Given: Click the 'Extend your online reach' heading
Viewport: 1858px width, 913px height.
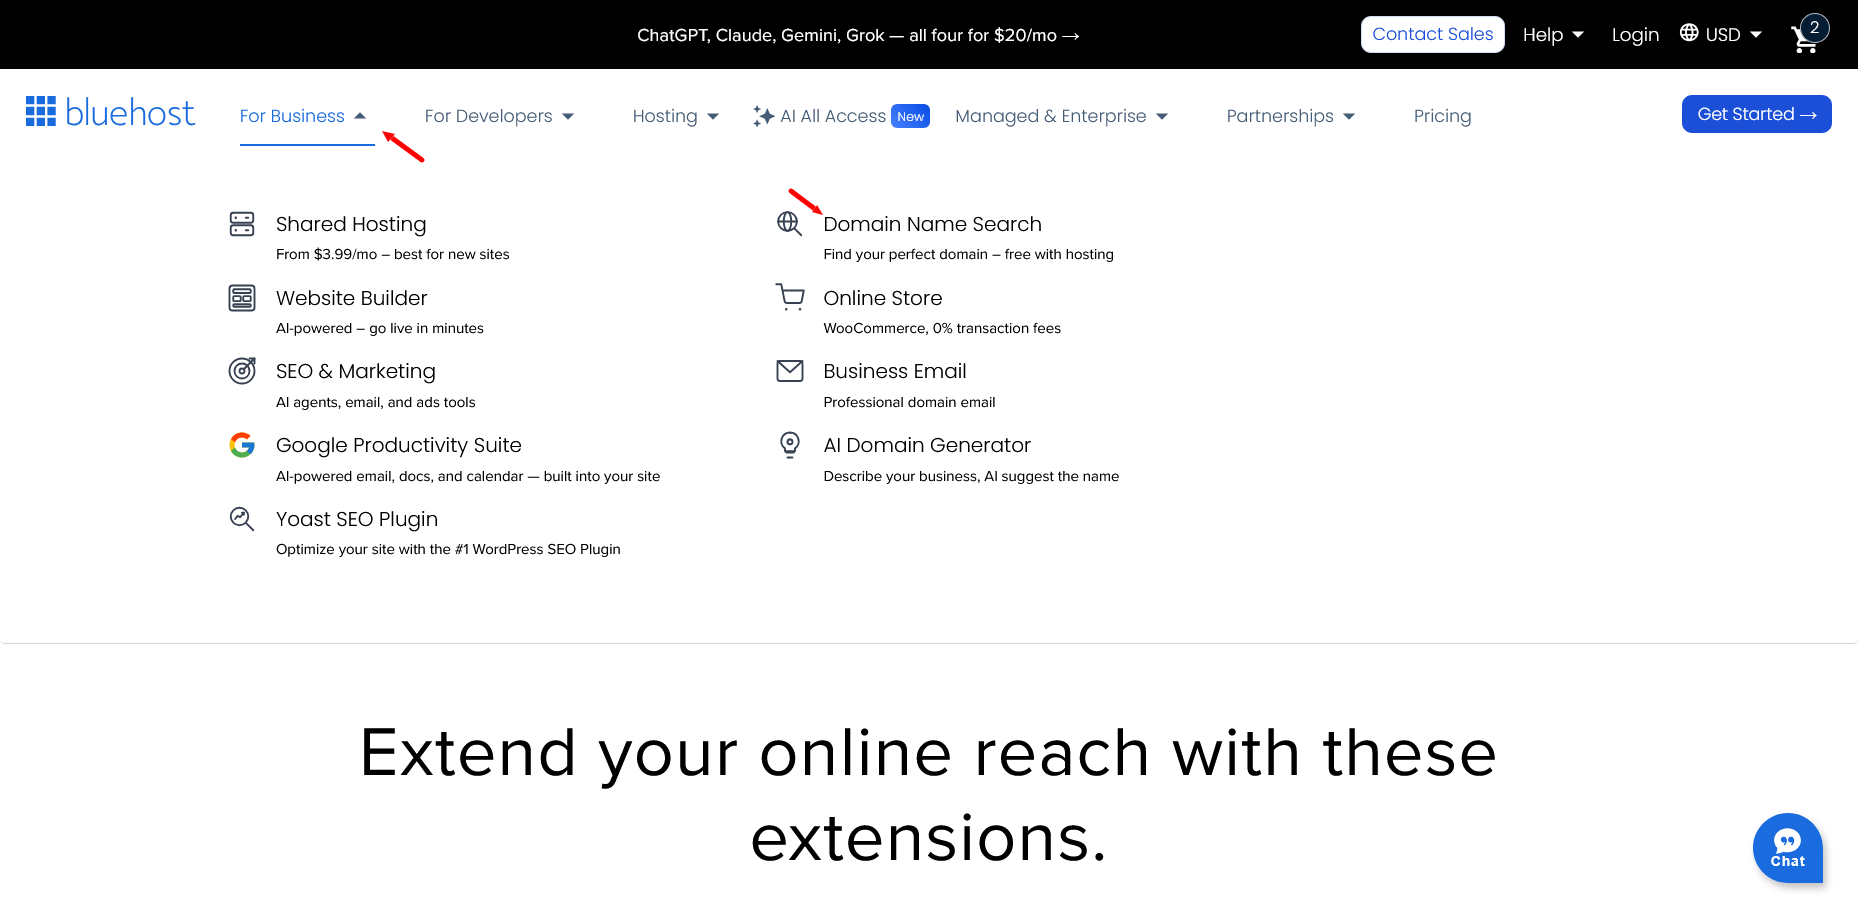Looking at the screenshot, I should (928, 795).
